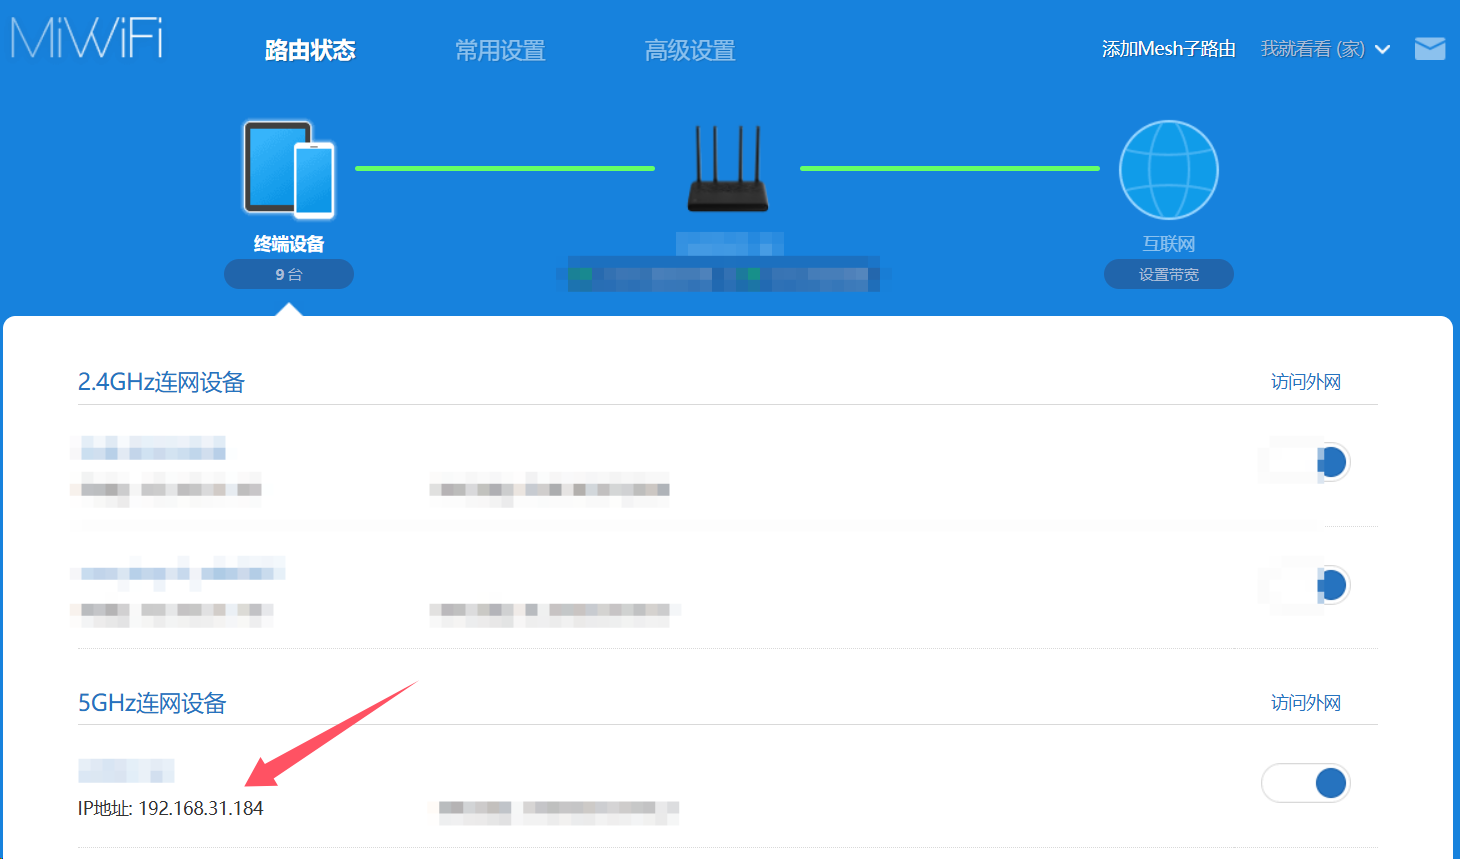
Task: Switch to the 高级设置 tab
Action: coord(690,50)
